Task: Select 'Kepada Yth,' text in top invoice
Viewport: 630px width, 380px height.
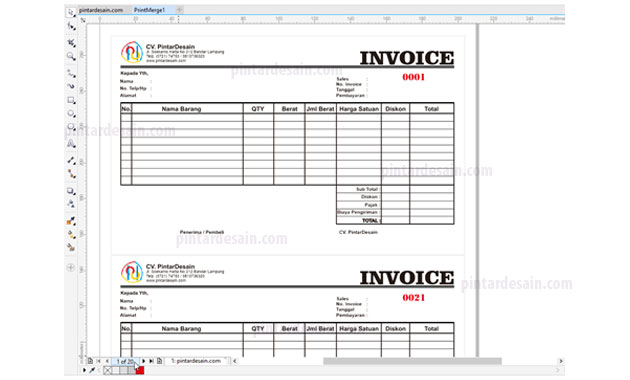Action: [x=134, y=73]
